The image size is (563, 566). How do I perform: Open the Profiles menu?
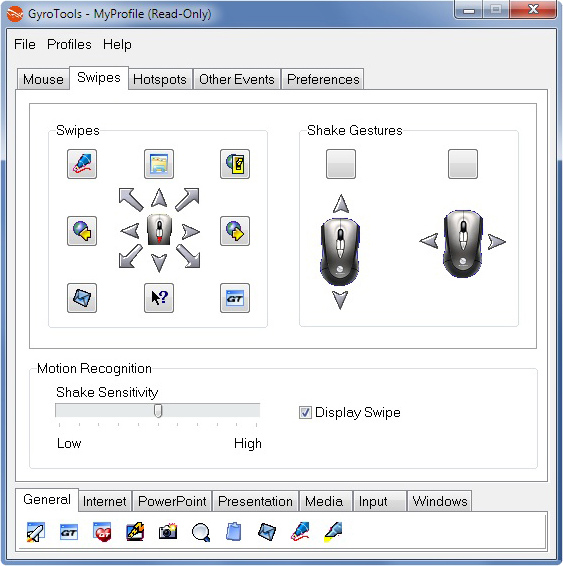tap(69, 44)
